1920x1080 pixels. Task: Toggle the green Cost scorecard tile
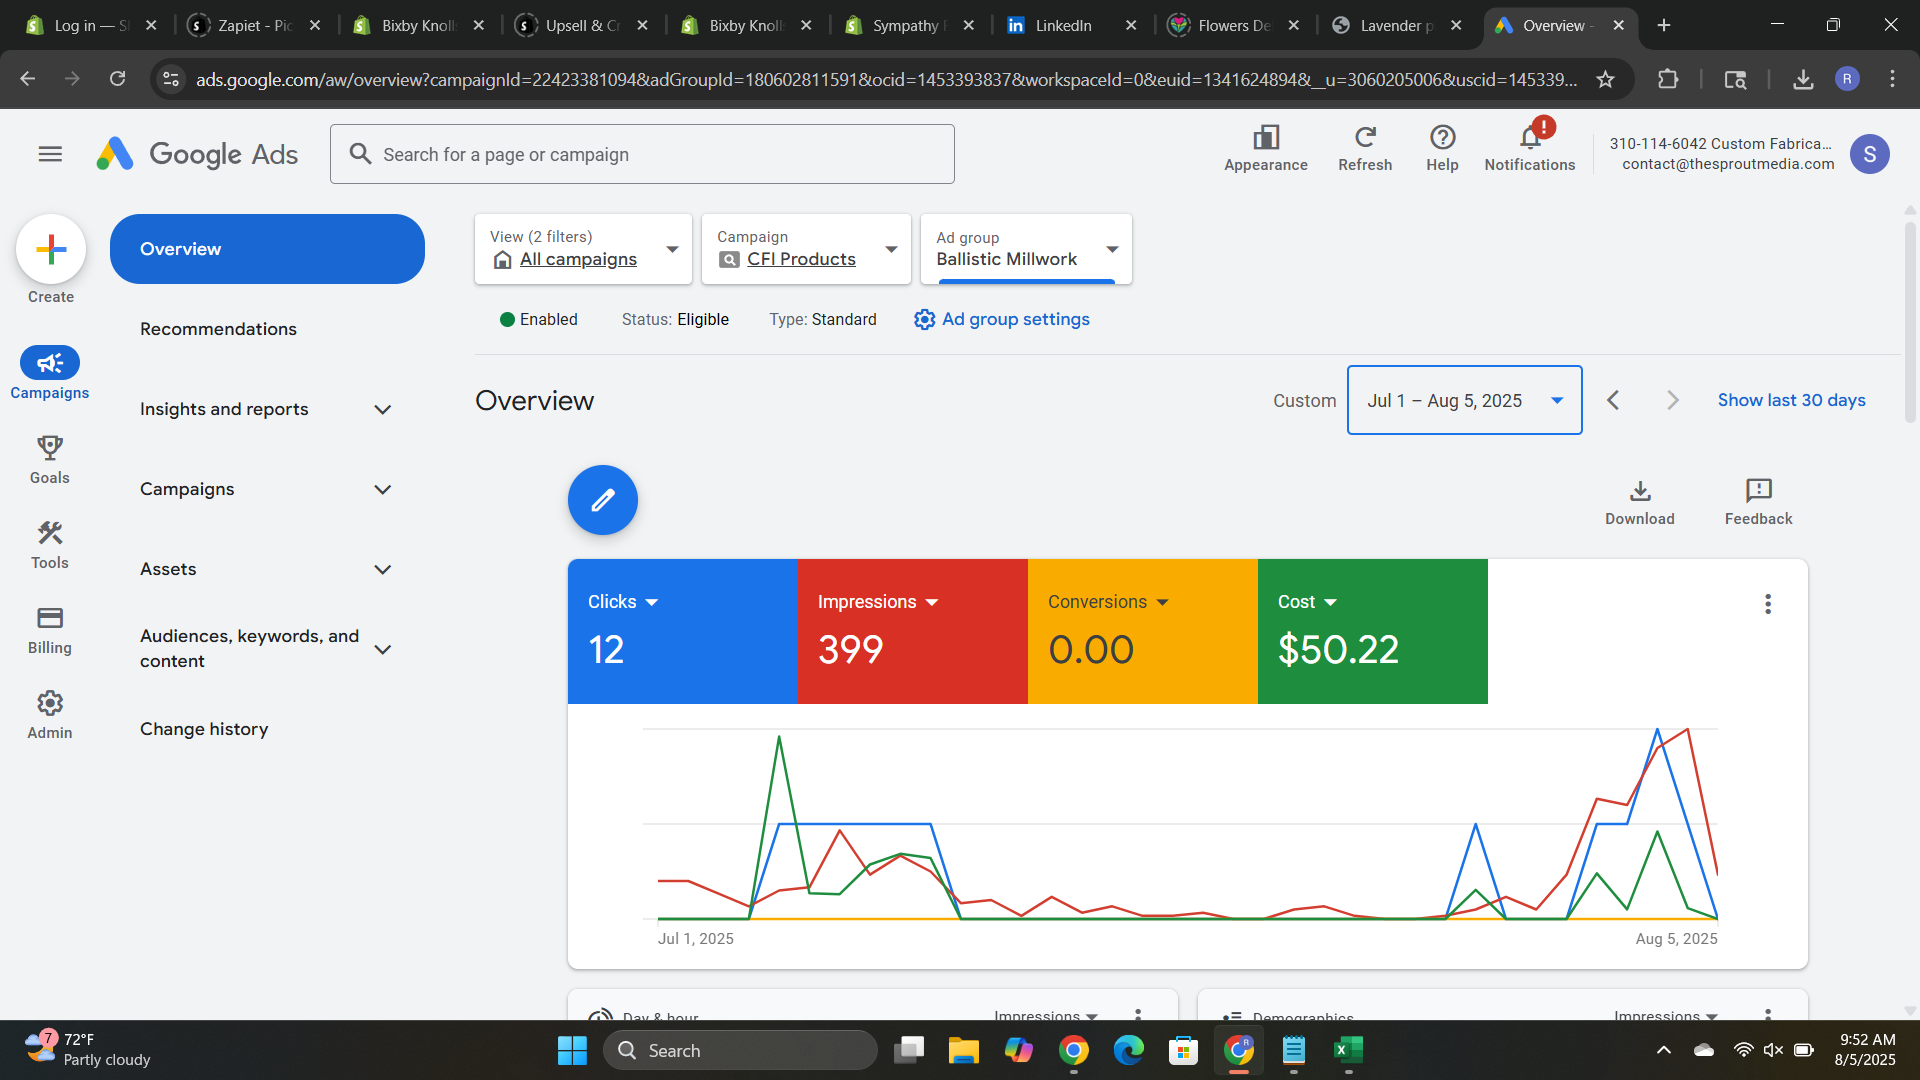click(x=1373, y=631)
